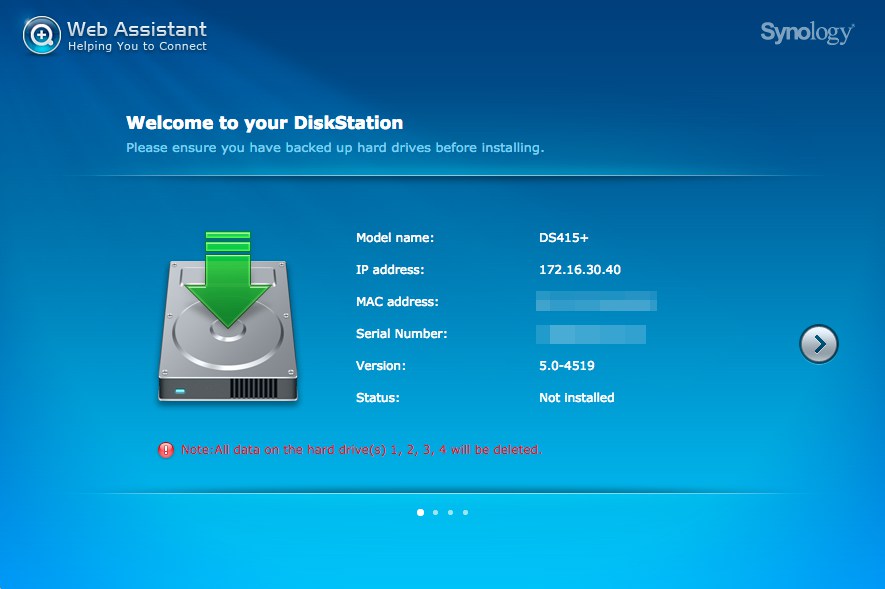Click the 'Version:' label
The height and width of the screenshot is (589, 885).
(380, 366)
